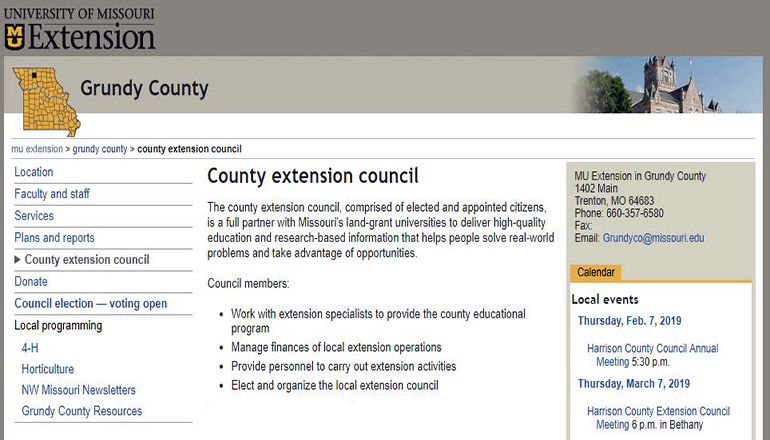Open the Services sidebar link

coord(34,216)
